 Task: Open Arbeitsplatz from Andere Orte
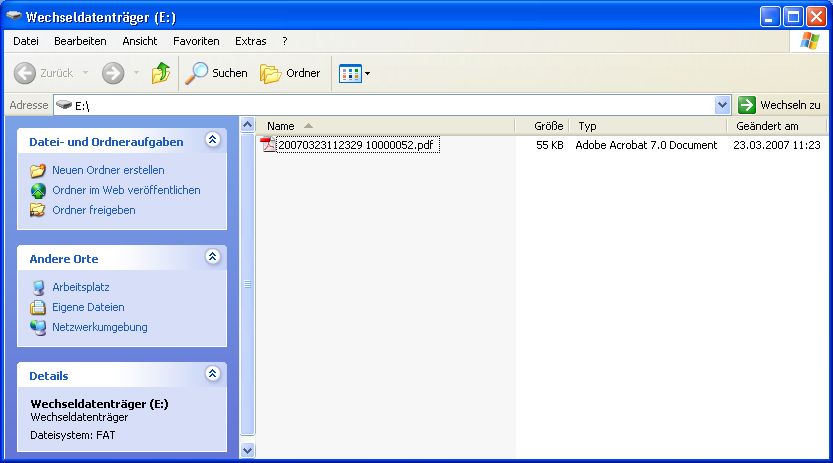point(81,287)
